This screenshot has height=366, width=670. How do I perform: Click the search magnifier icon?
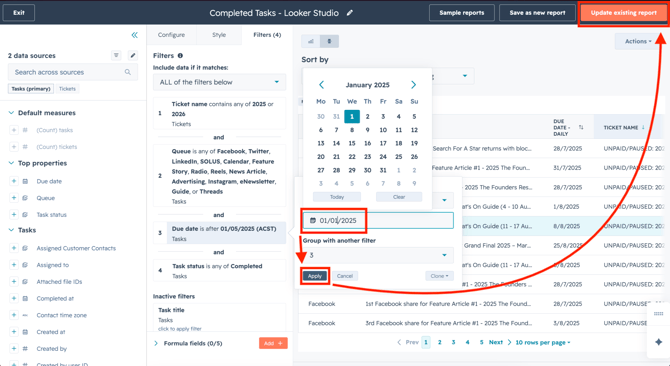[x=127, y=72]
